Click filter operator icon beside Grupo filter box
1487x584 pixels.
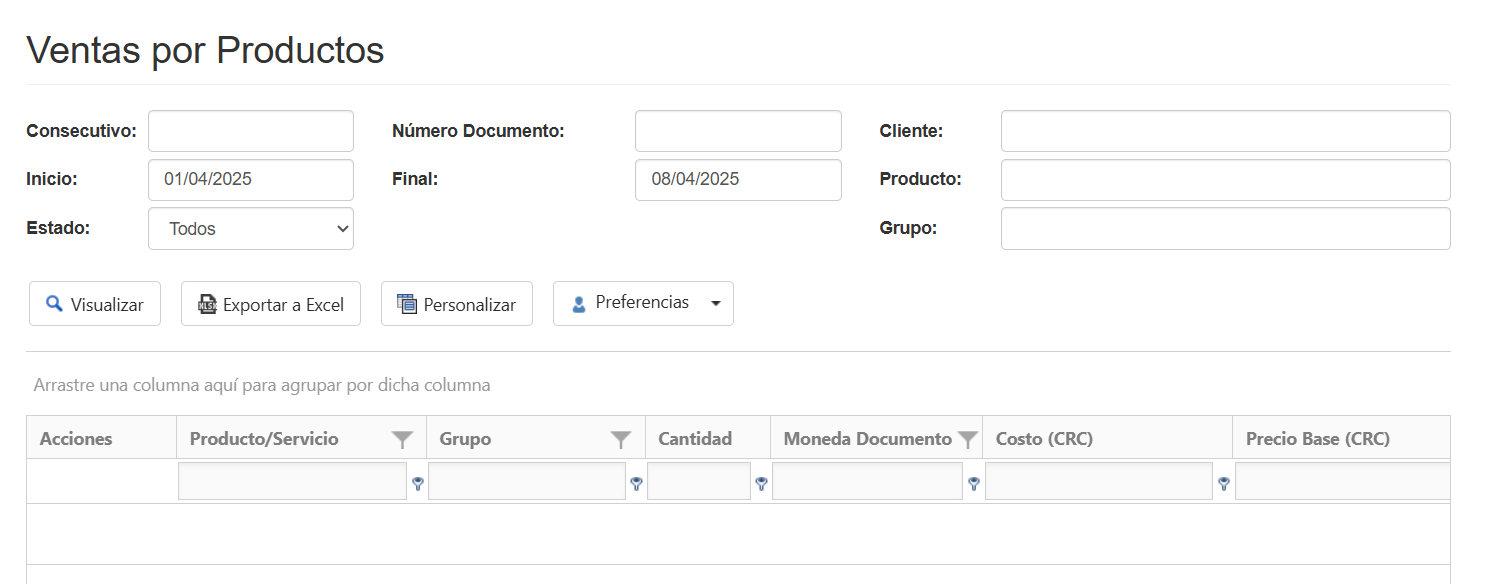636,483
